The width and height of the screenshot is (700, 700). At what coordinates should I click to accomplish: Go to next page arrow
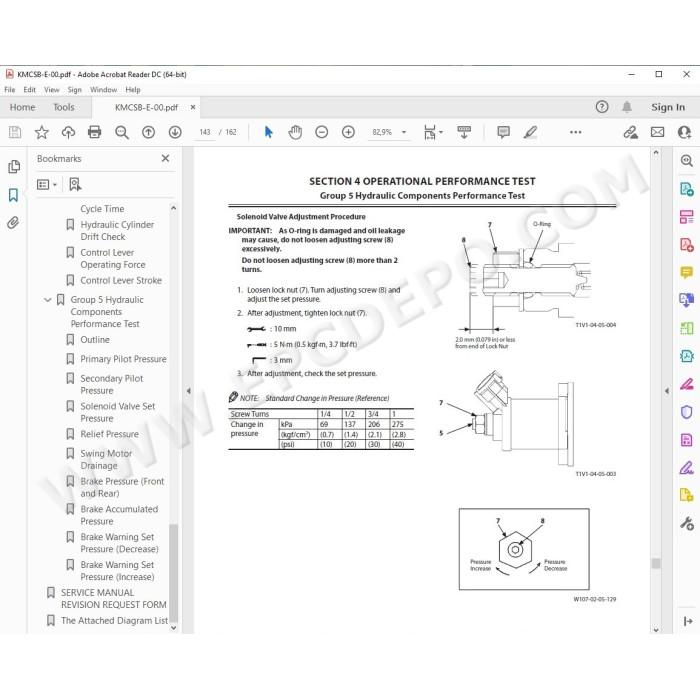tap(175, 132)
